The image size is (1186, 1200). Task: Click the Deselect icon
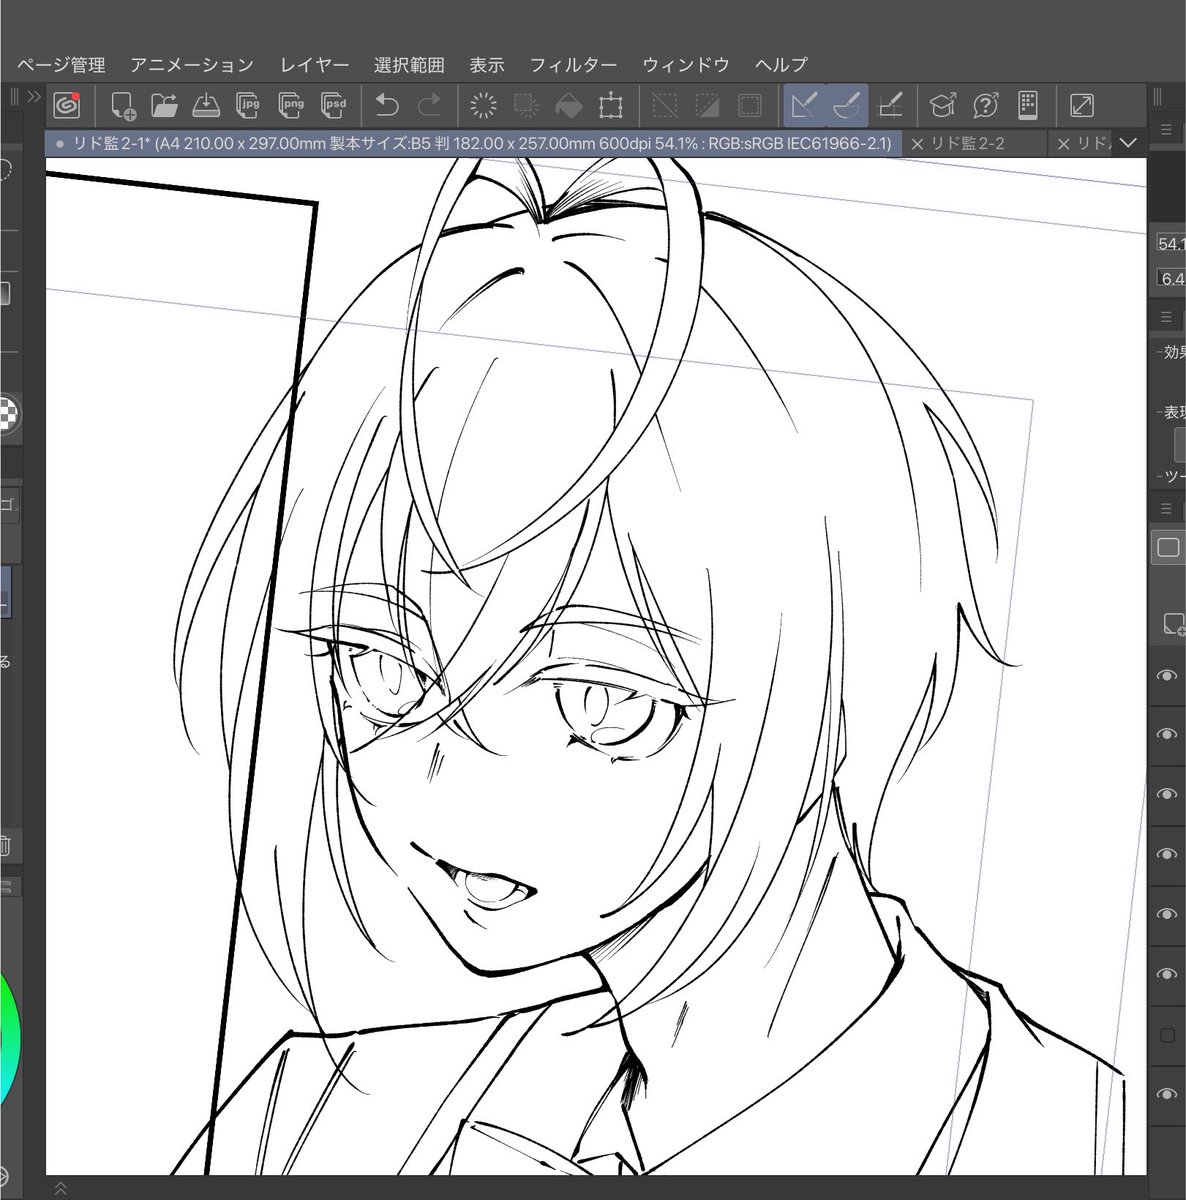coord(664,105)
